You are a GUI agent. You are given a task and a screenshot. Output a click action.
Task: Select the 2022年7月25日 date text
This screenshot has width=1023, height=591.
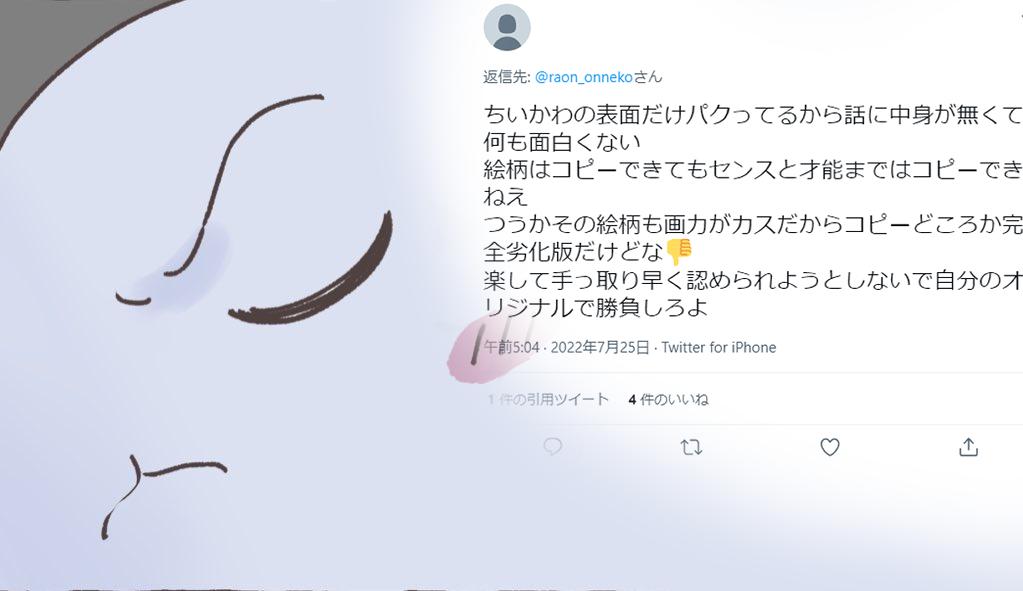click(x=600, y=347)
